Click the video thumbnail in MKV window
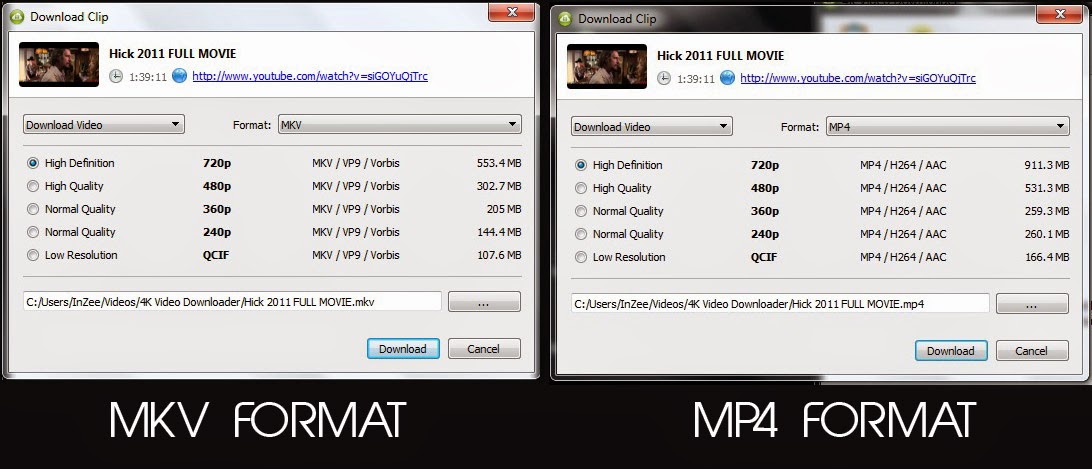Viewport: 1092px width, 469px height. 58,64
